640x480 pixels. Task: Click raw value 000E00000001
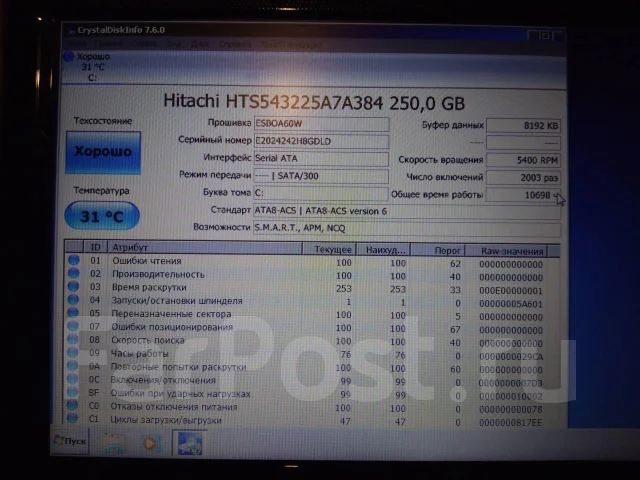coord(511,291)
